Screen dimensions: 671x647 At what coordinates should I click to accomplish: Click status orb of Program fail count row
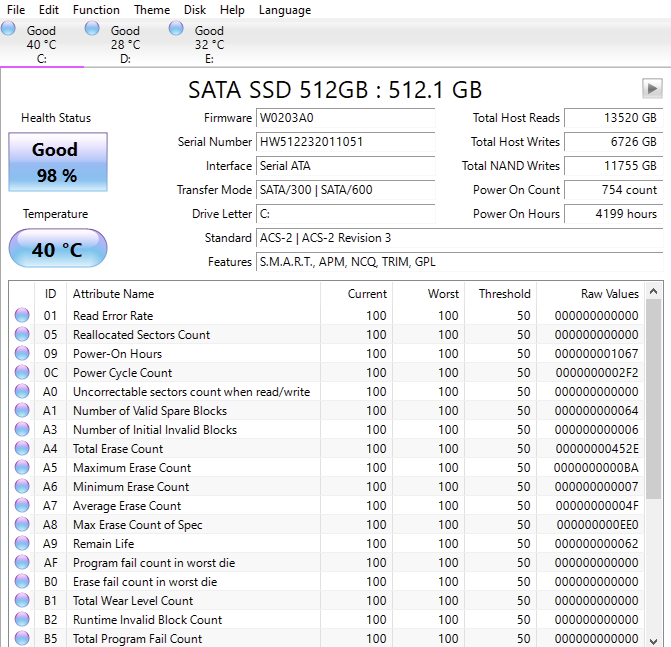[x=22, y=562]
